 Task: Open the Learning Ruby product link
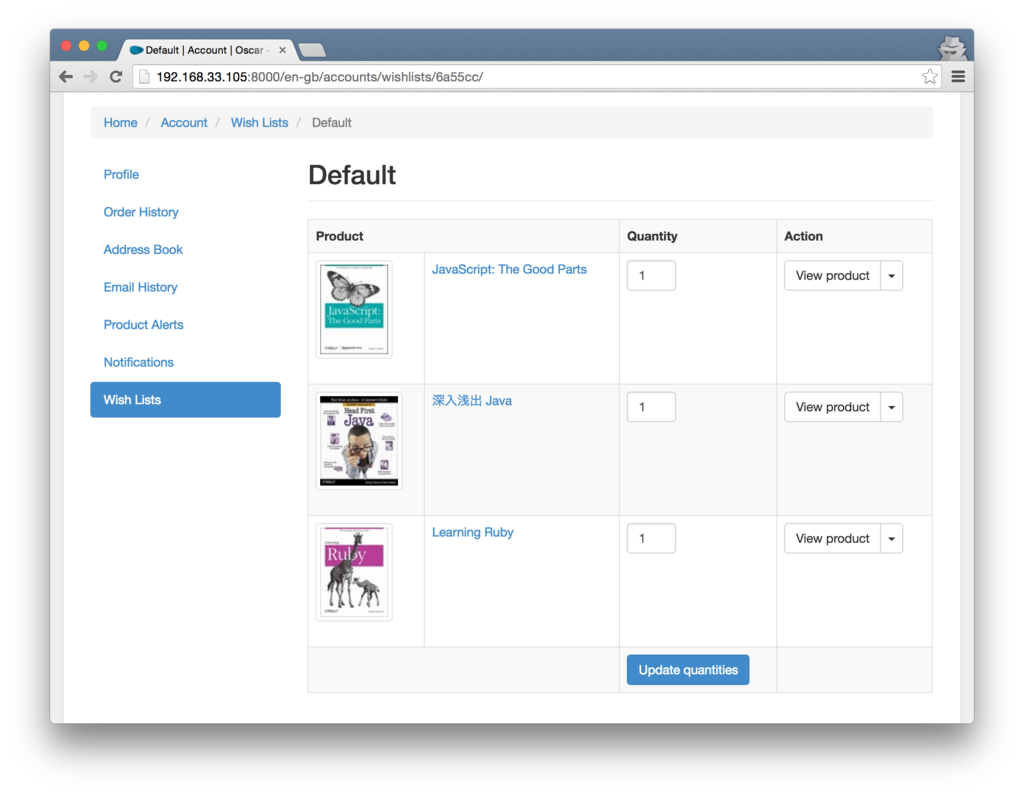pos(472,532)
